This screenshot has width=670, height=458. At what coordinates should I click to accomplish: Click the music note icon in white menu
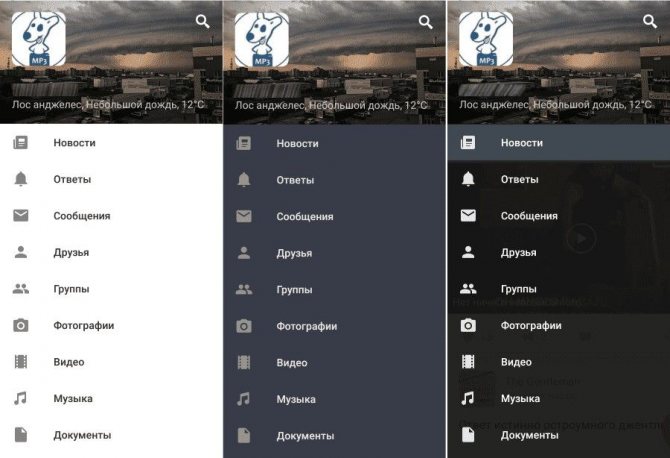[x=20, y=398]
